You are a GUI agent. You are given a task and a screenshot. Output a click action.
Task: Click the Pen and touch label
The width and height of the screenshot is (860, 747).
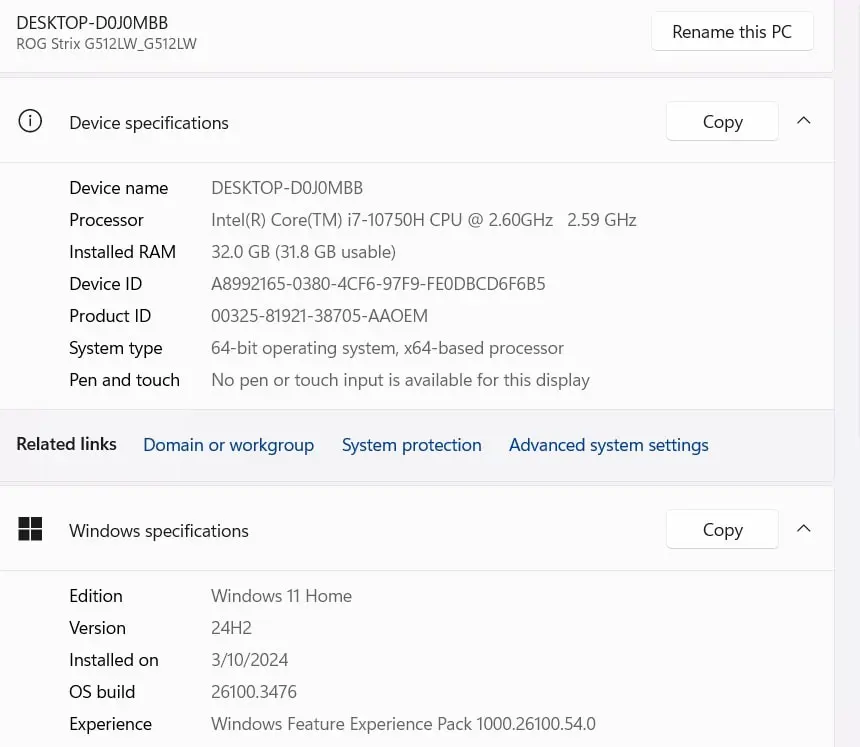125,380
